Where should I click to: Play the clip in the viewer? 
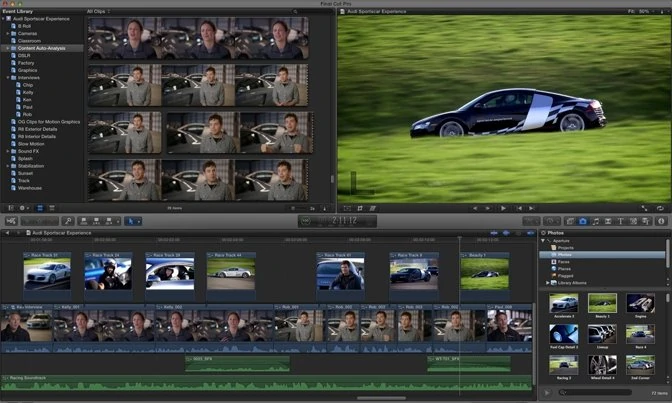coord(503,208)
